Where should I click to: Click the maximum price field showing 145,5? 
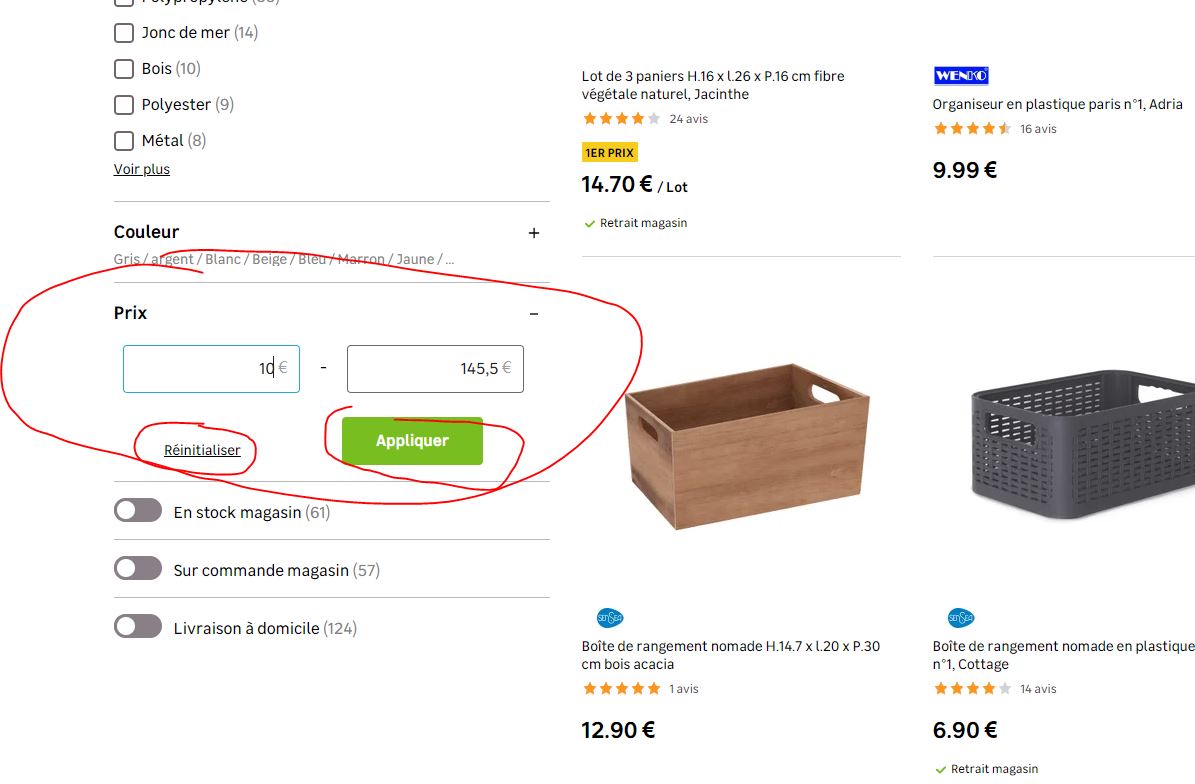[x=434, y=369]
